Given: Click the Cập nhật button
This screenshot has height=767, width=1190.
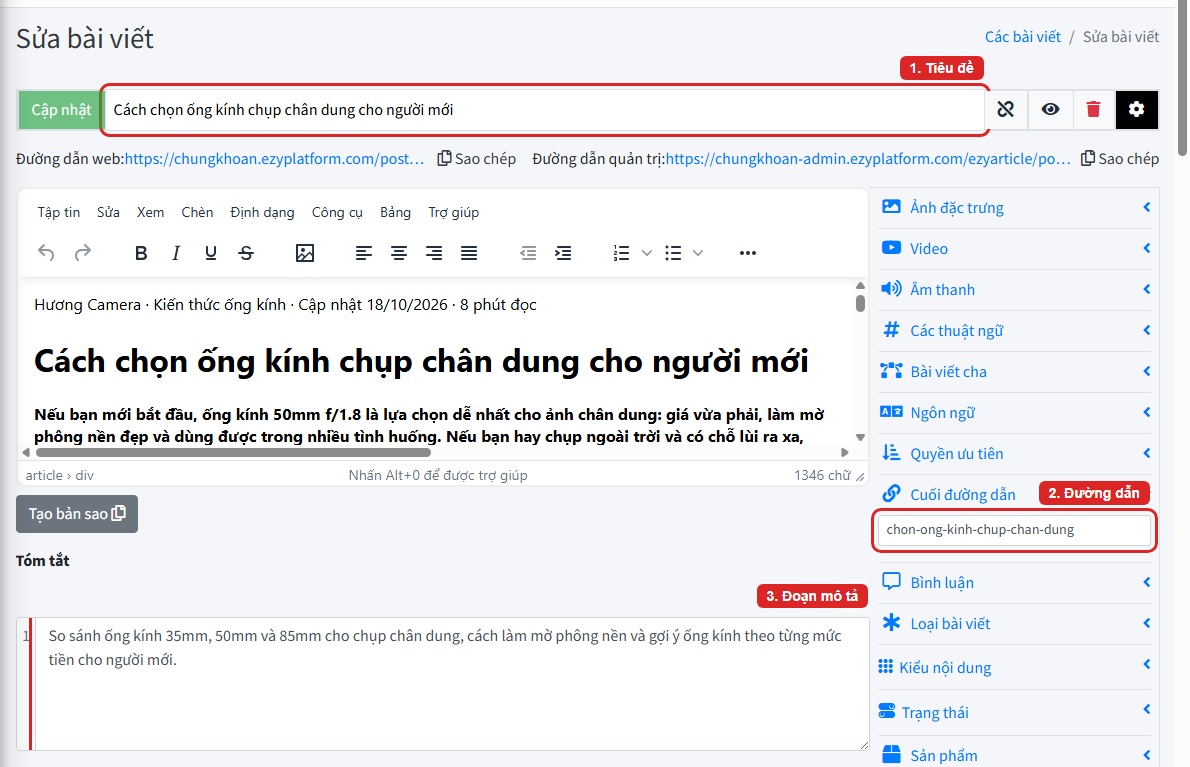Looking at the screenshot, I should (61, 109).
